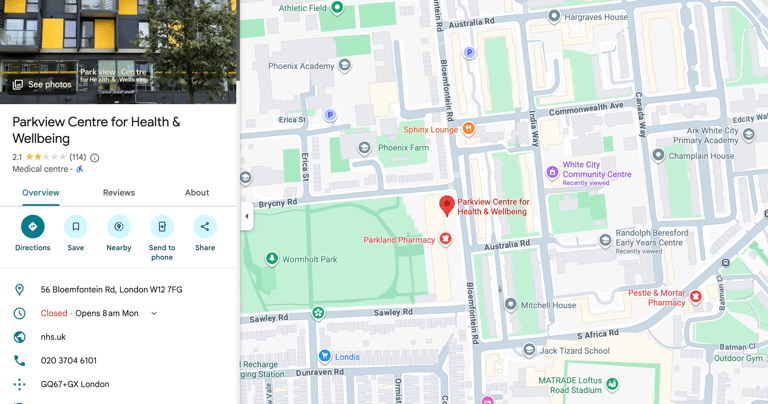Click the Sphinx Lounge restaurant pin
The image size is (768, 404).
click(469, 129)
